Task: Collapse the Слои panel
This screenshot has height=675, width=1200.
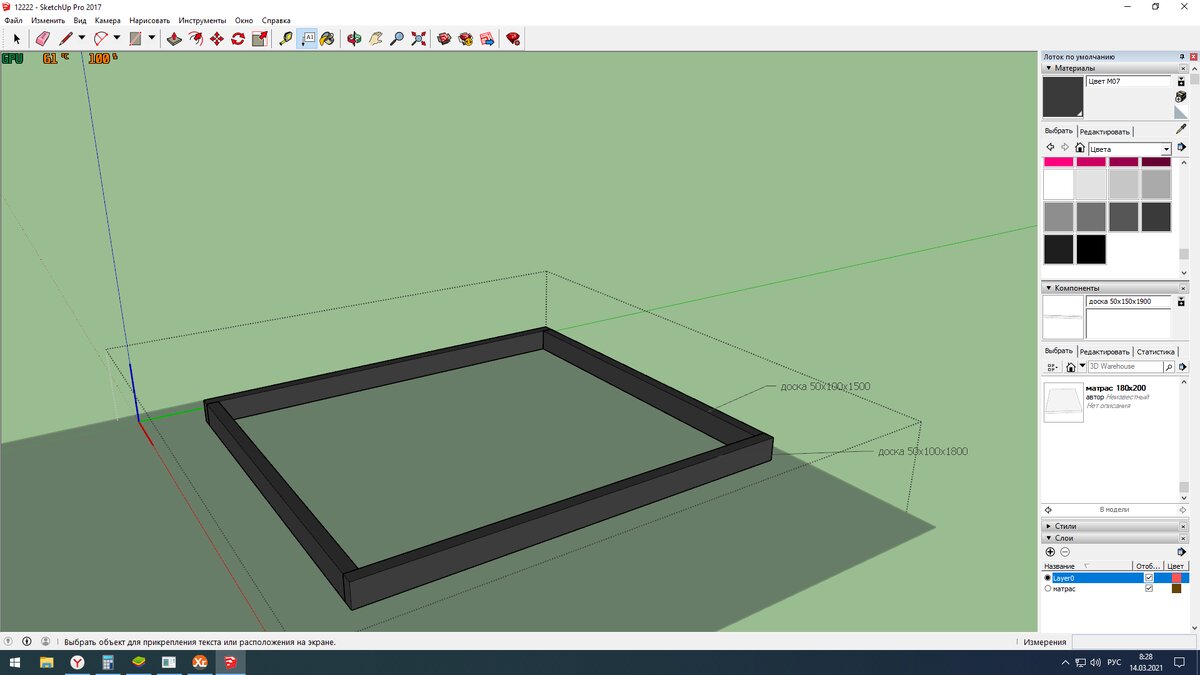Action: click(1048, 538)
